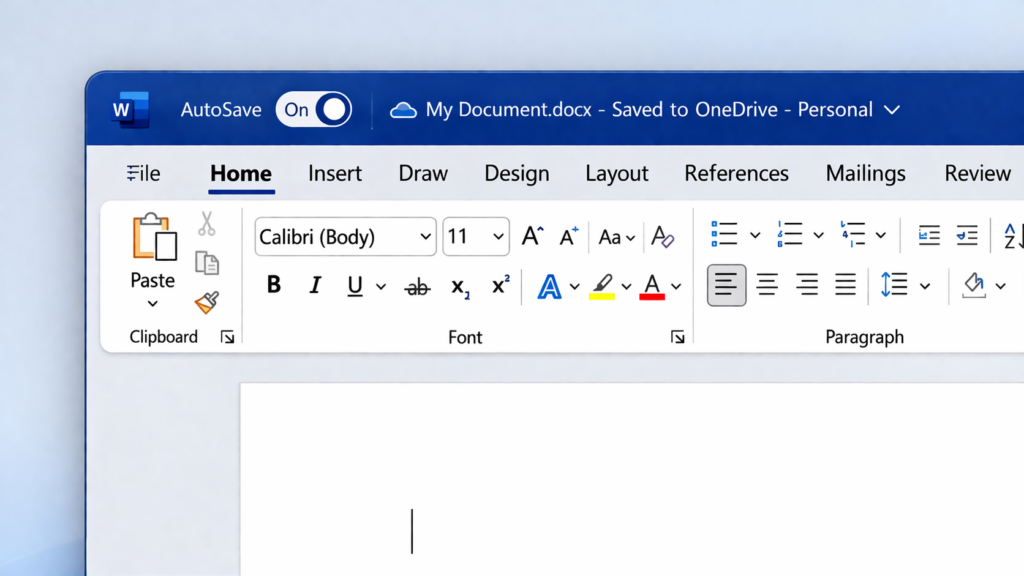Click the Word app logo icon
The width and height of the screenshot is (1024, 576).
(x=131, y=109)
